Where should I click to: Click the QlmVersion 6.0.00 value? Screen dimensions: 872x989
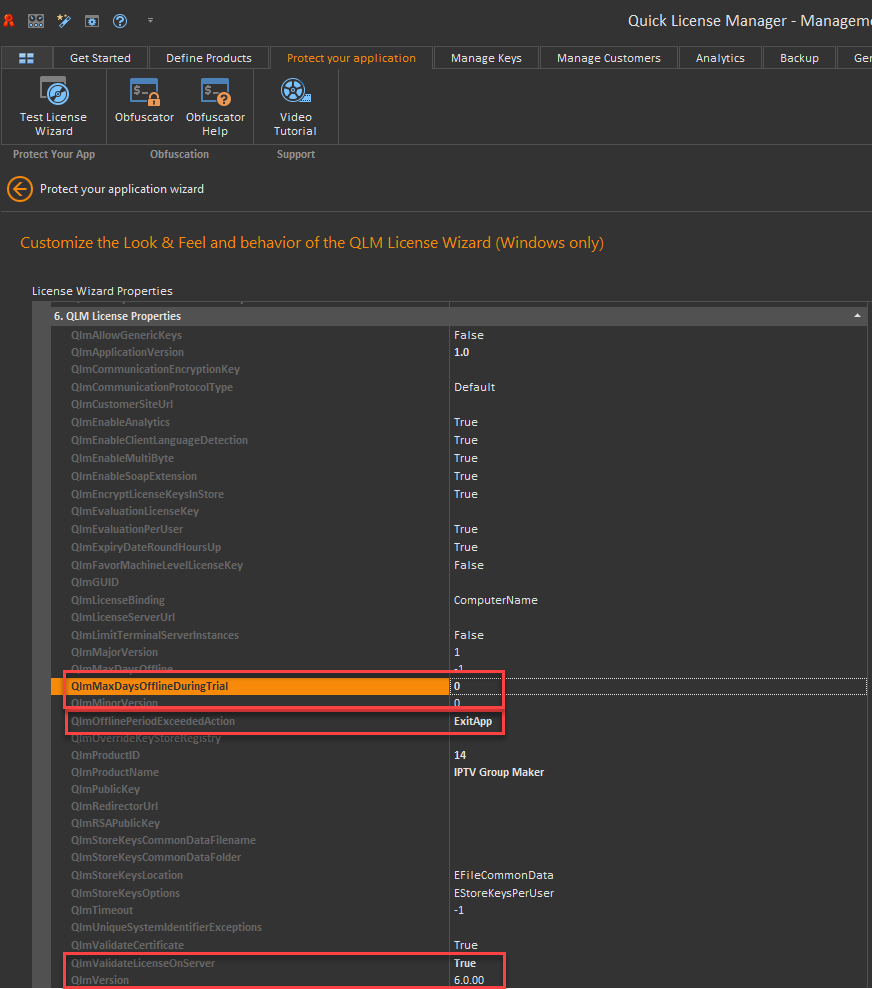[x=469, y=980]
